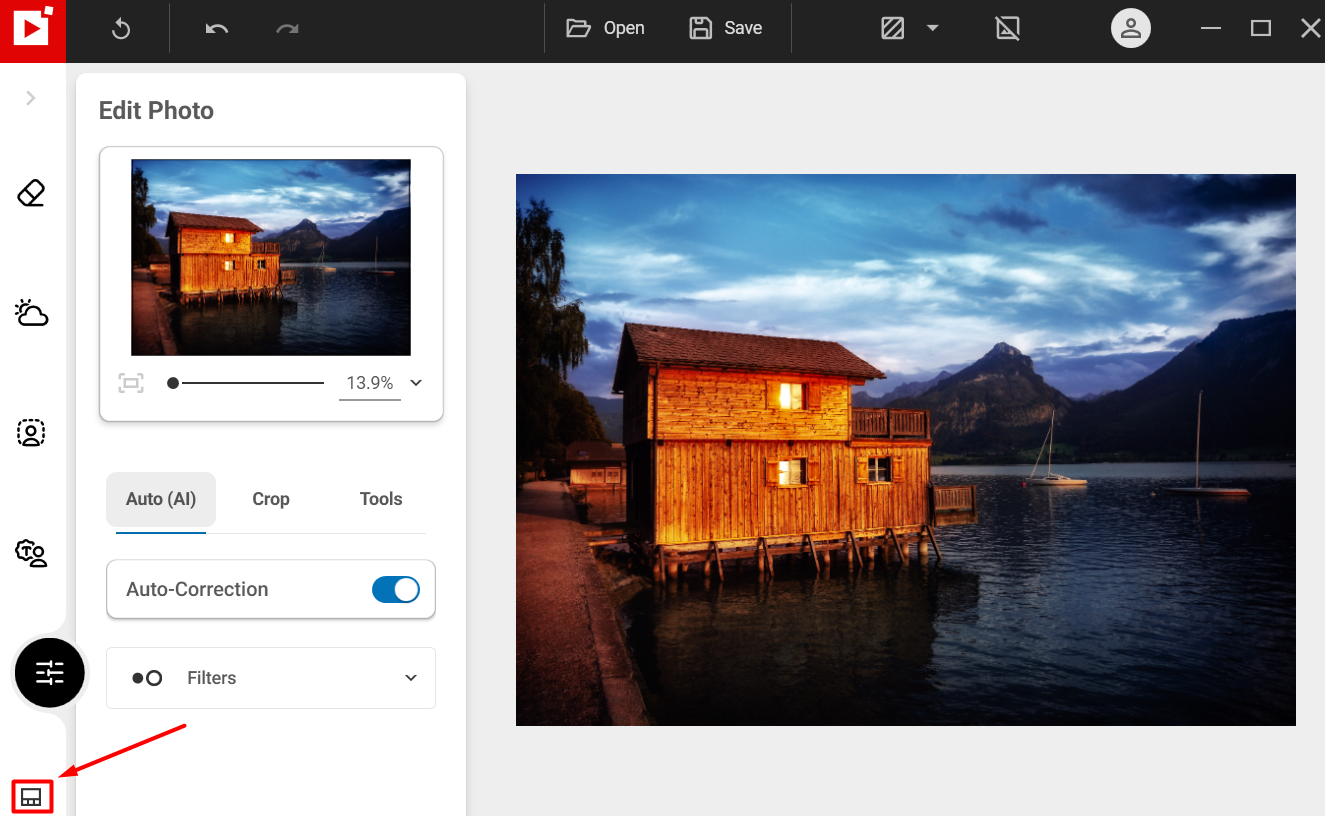
Task: Reset all edits with the revert icon
Action: point(121,29)
